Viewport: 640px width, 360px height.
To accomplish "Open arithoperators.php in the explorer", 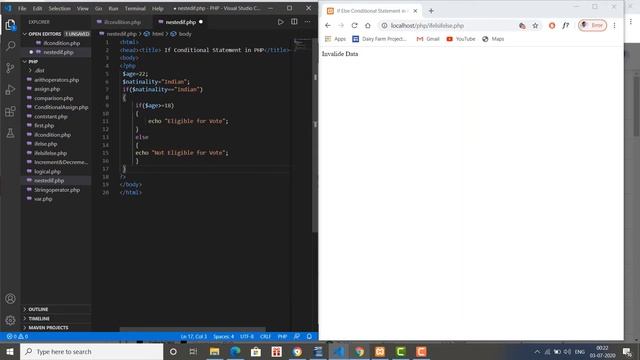I will [56, 80].
